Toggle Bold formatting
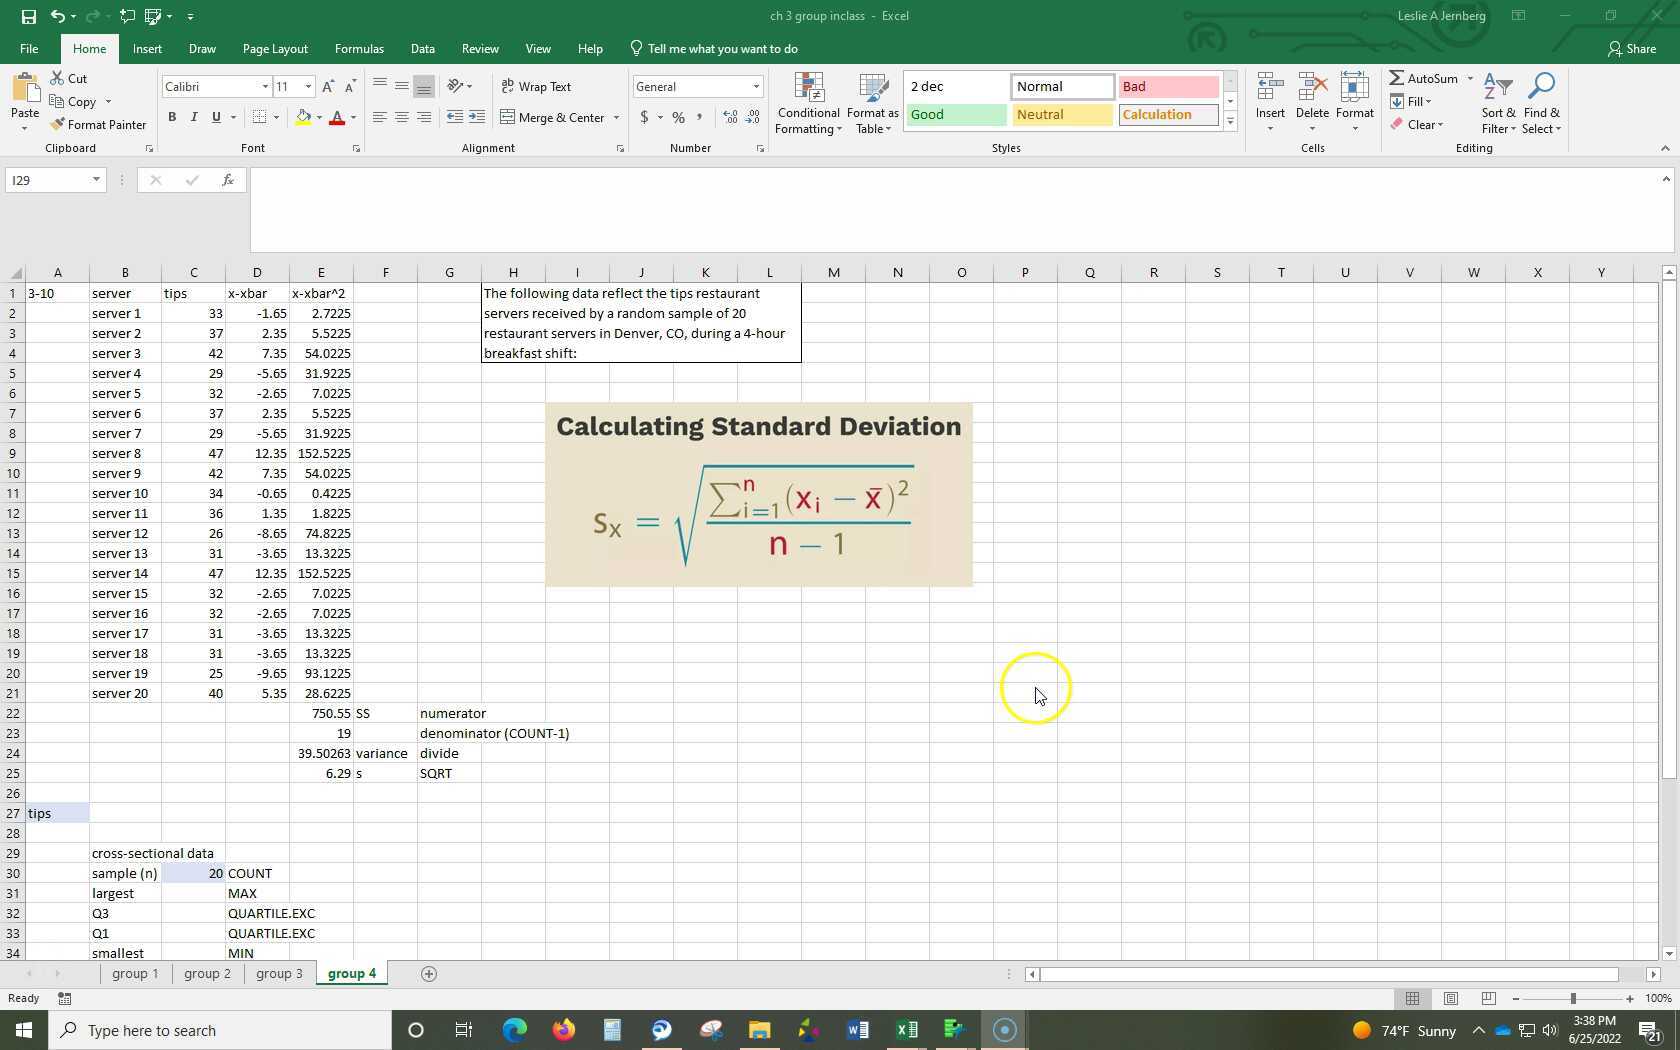The height and width of the screenshot is (1050, 1680). coord(172,118)
